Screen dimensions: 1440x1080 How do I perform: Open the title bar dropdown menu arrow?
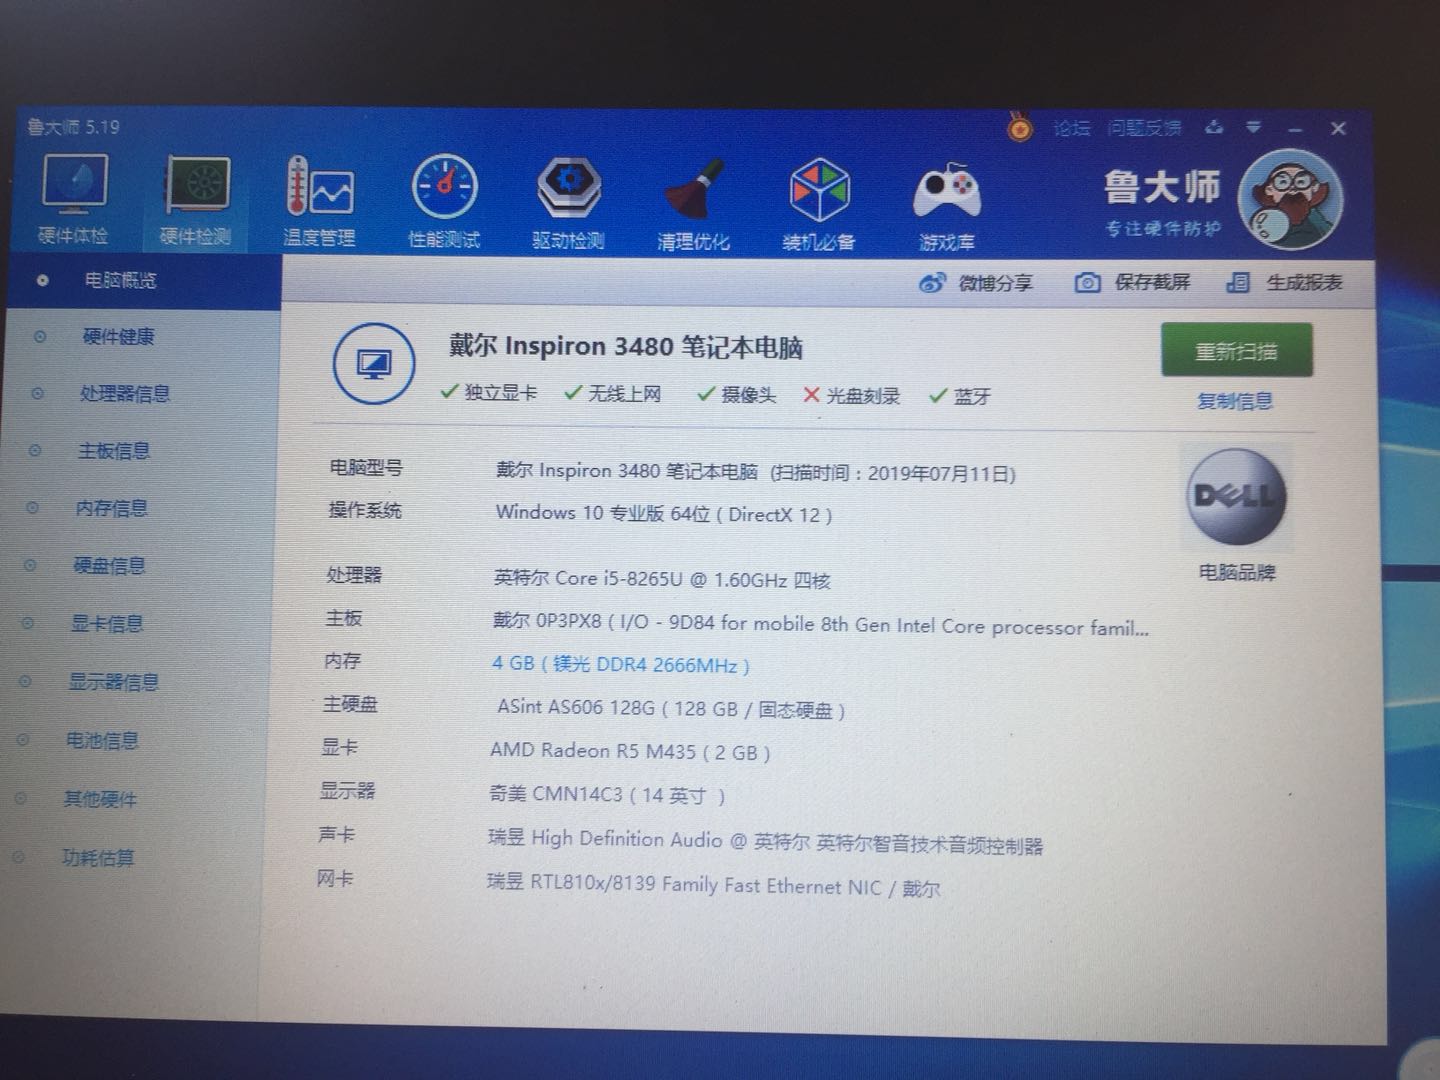tap(1253, 128)
